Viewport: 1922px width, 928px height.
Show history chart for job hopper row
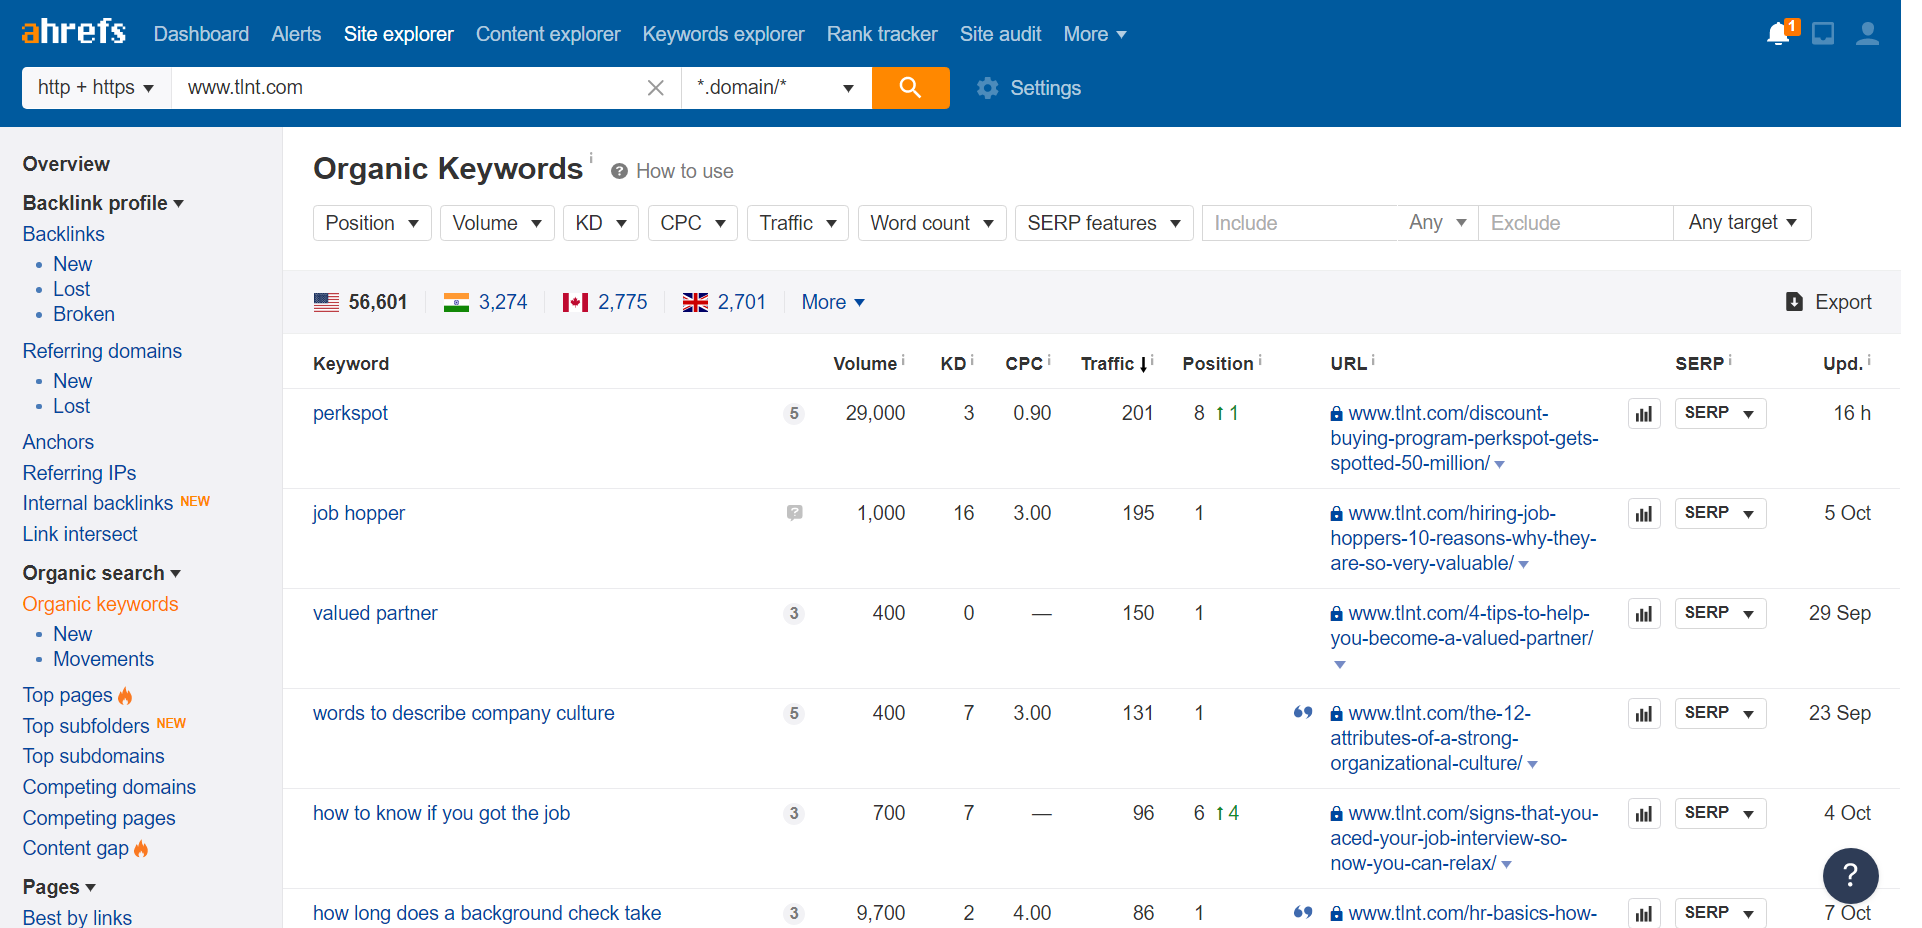[1644, 514]
